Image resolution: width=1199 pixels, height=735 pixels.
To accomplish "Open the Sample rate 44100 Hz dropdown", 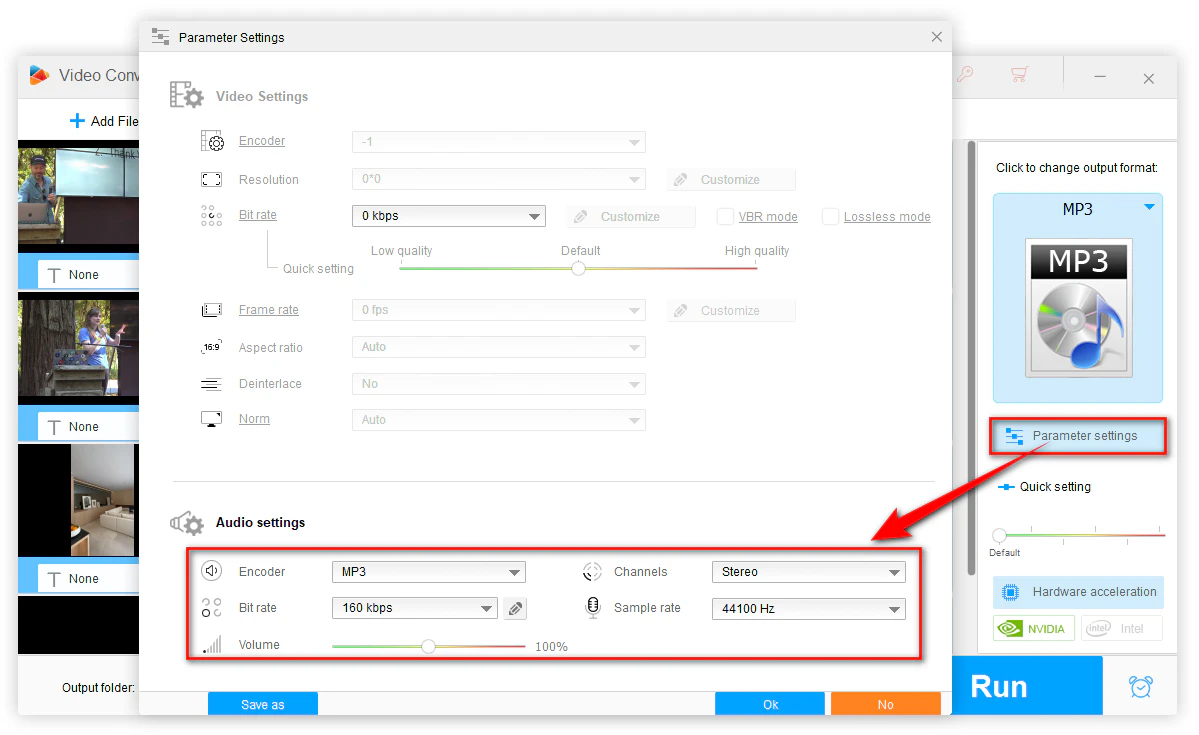I will (808, 608).
